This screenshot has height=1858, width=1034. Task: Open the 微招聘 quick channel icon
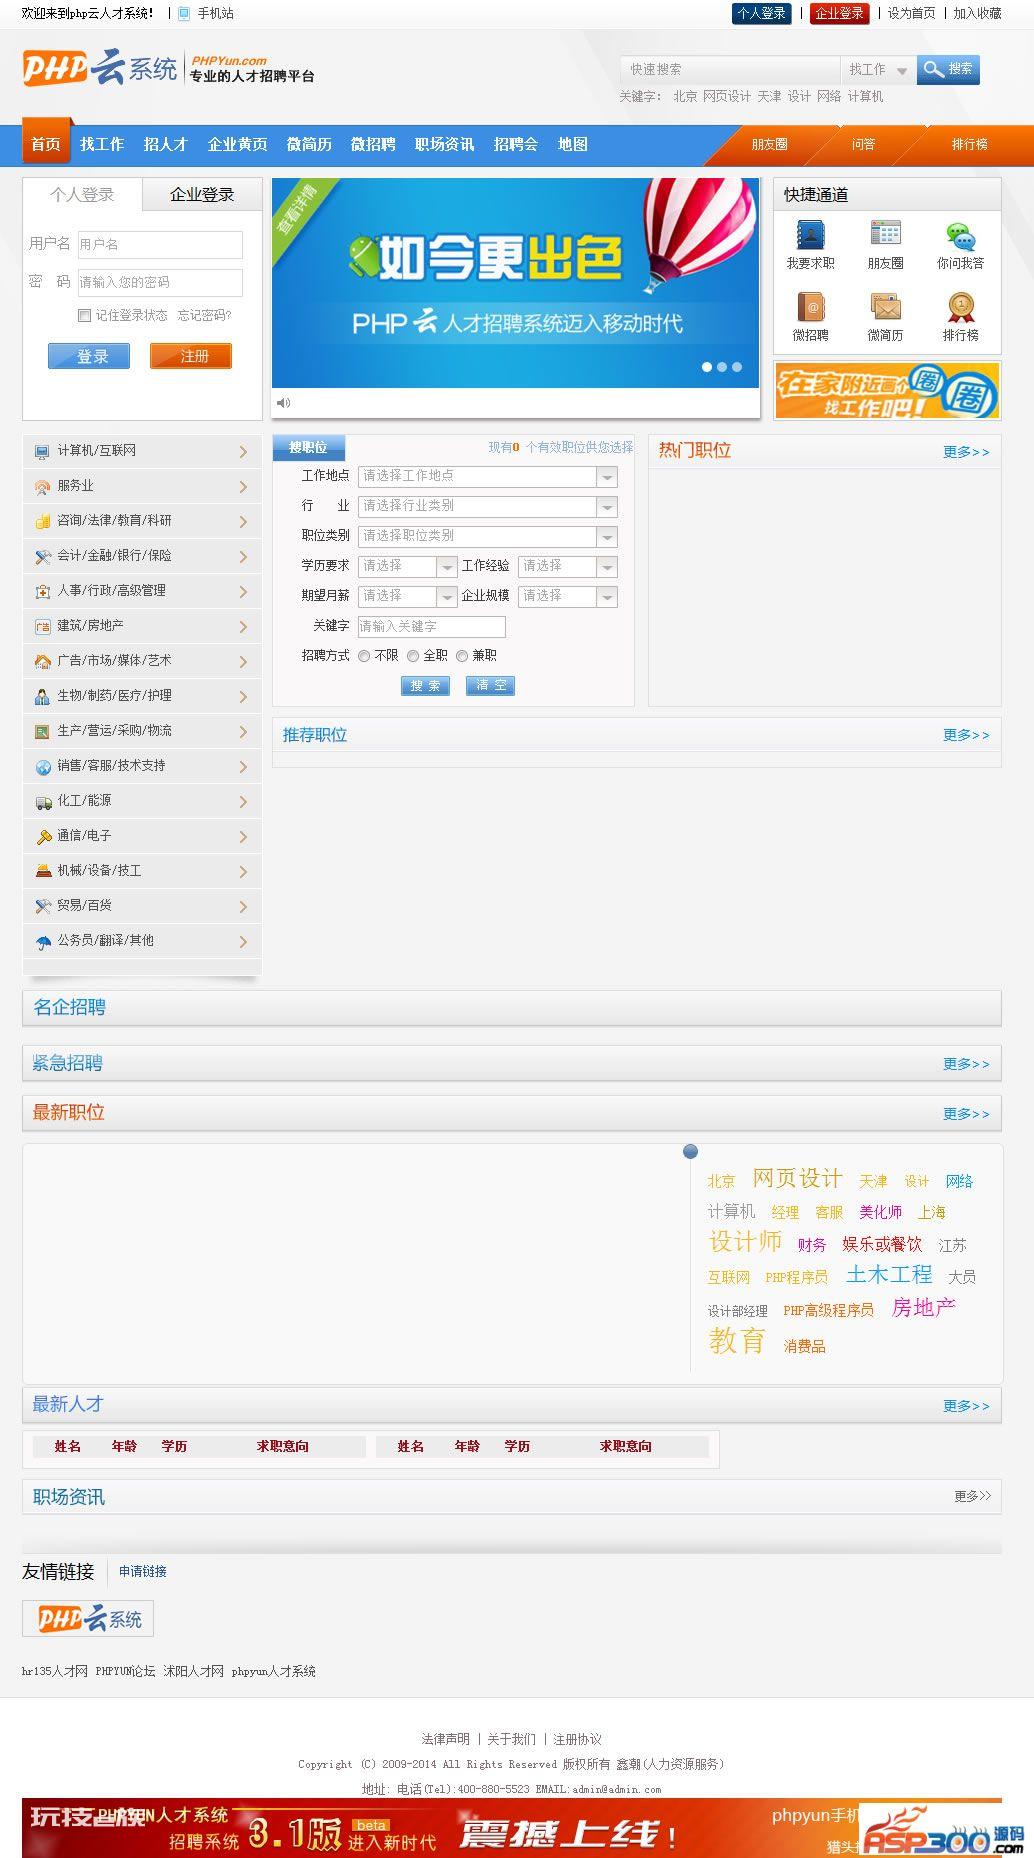(810, 307)
